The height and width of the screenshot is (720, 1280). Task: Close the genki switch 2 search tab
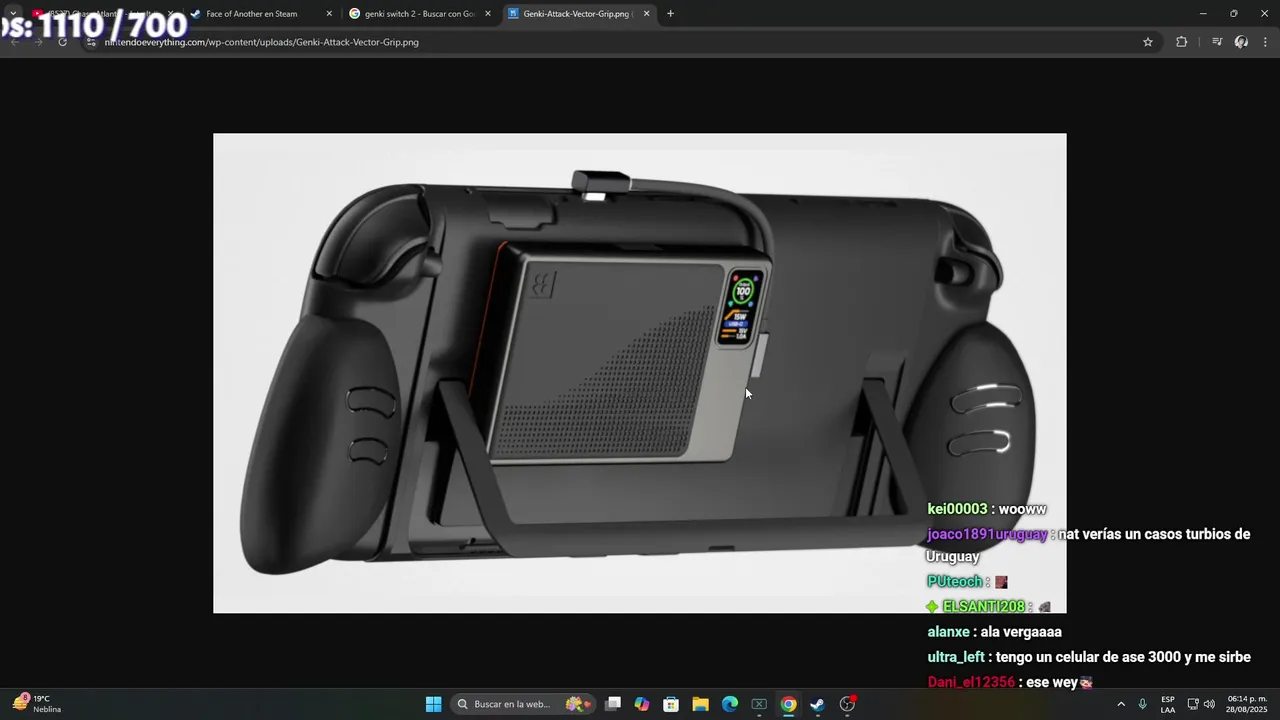pyautogui.click(x=488, y=14)
